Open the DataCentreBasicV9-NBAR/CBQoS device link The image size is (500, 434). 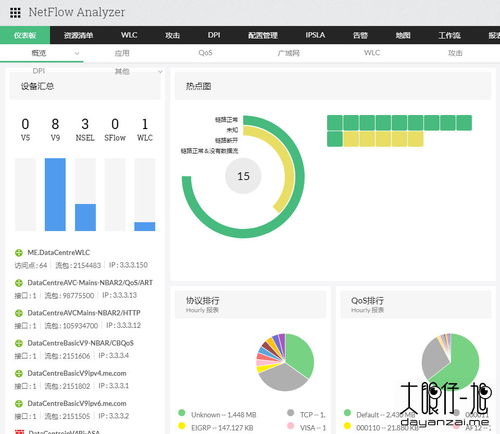pos(80,343)
